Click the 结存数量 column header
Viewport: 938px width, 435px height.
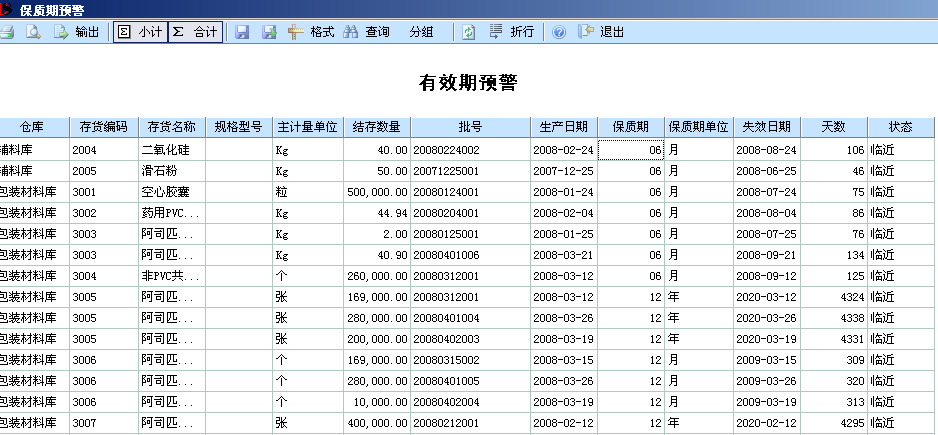pyautogui.click(x=377, y=127)
